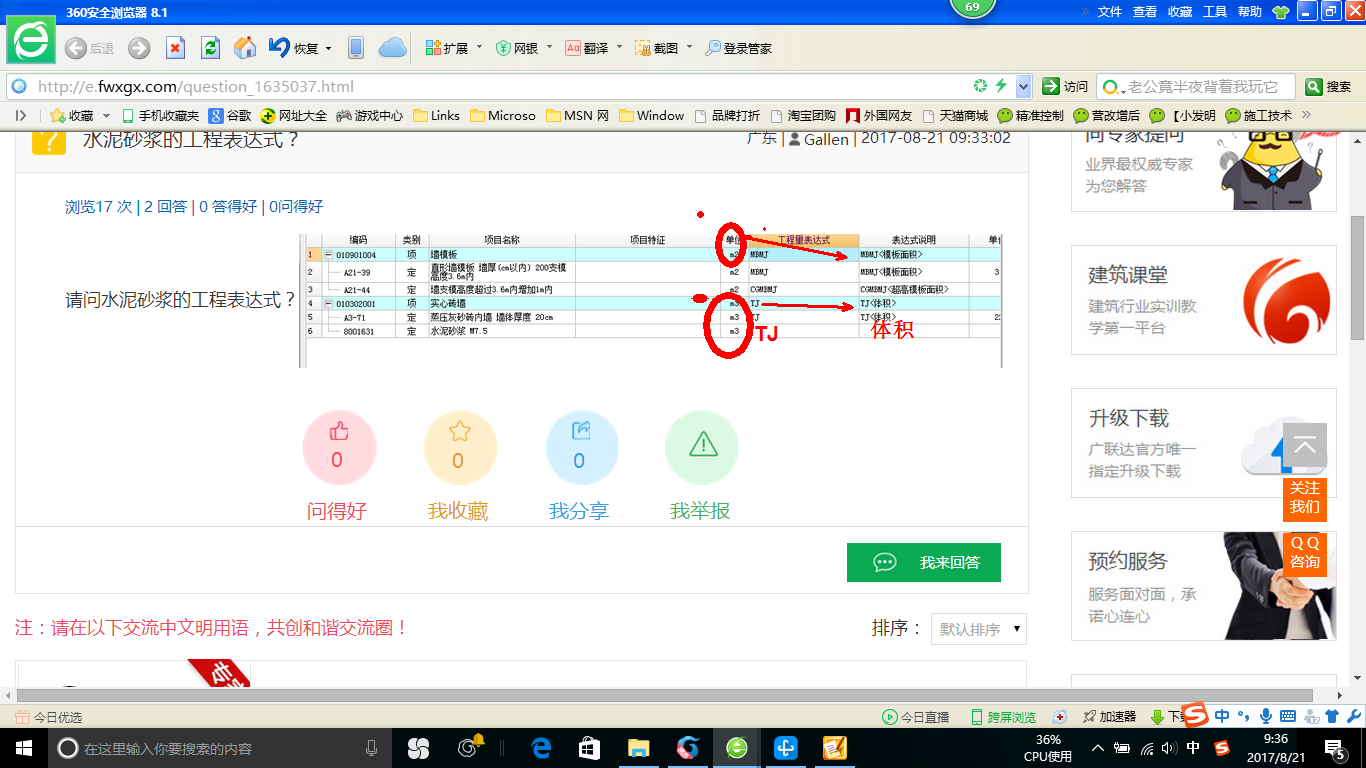Click the 建筑课堂 sidebar card
Screen dimensions: 1366x768
[1203, 300]
